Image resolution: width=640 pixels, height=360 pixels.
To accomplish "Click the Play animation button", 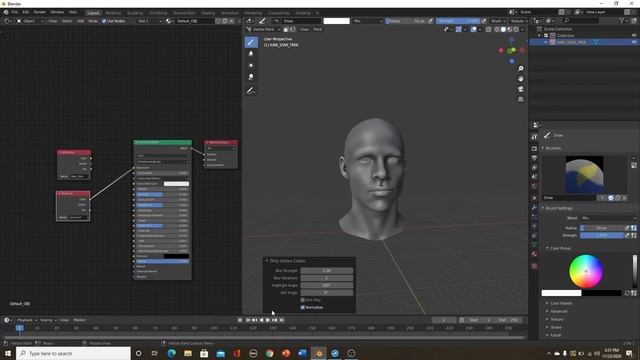I will (x=268, y=320).
